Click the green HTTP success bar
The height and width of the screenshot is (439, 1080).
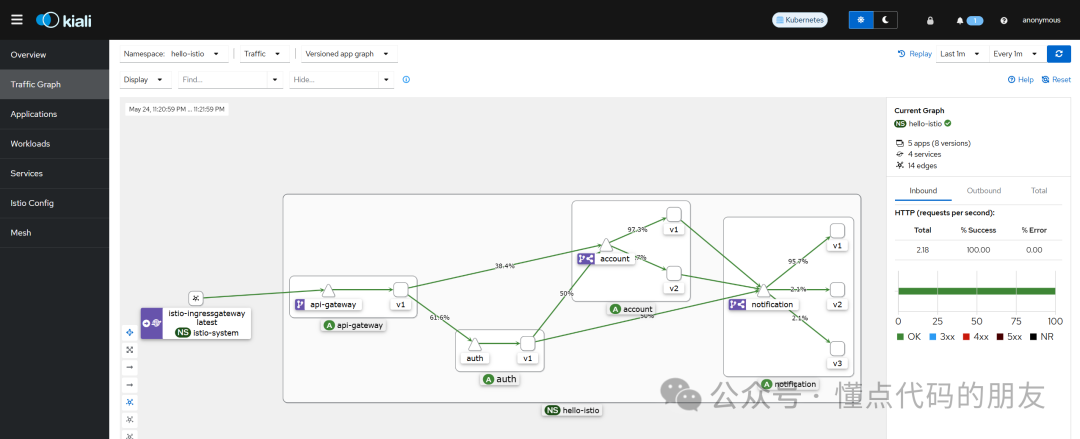click(x=977, y=291)
